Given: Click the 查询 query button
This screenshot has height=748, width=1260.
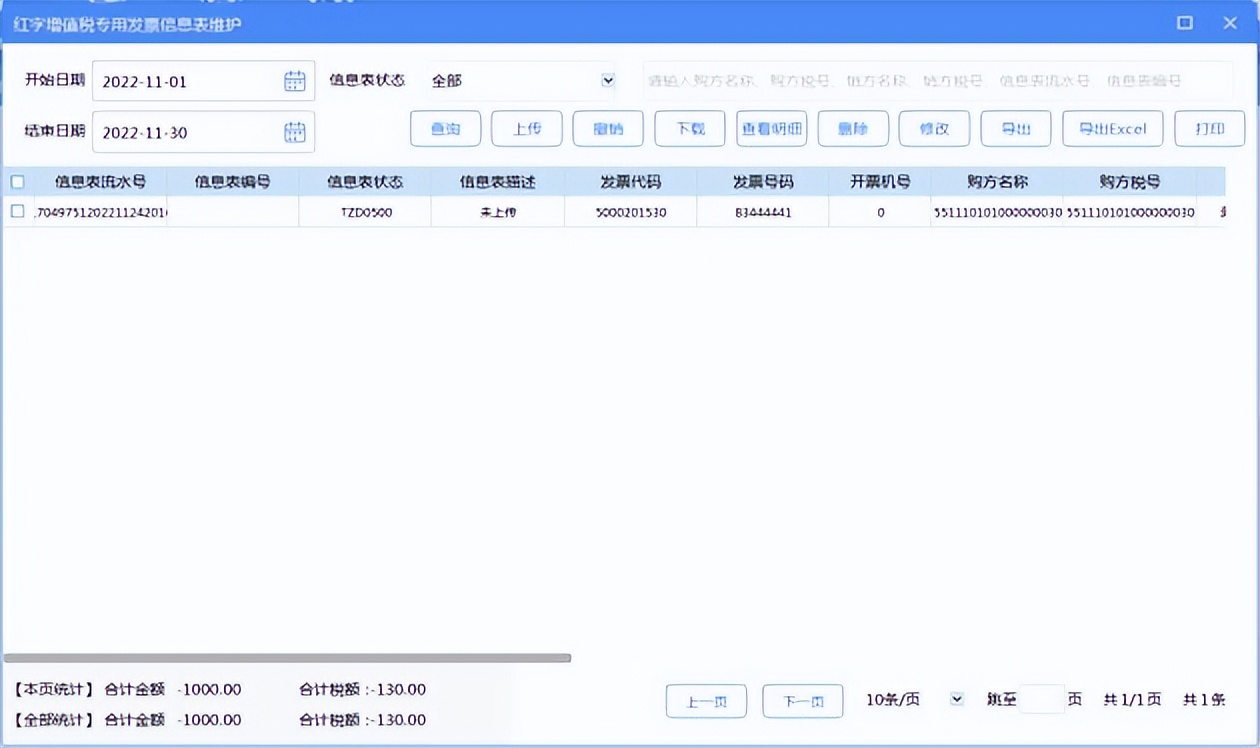Looking at the screenshot, I should point(445,128).
